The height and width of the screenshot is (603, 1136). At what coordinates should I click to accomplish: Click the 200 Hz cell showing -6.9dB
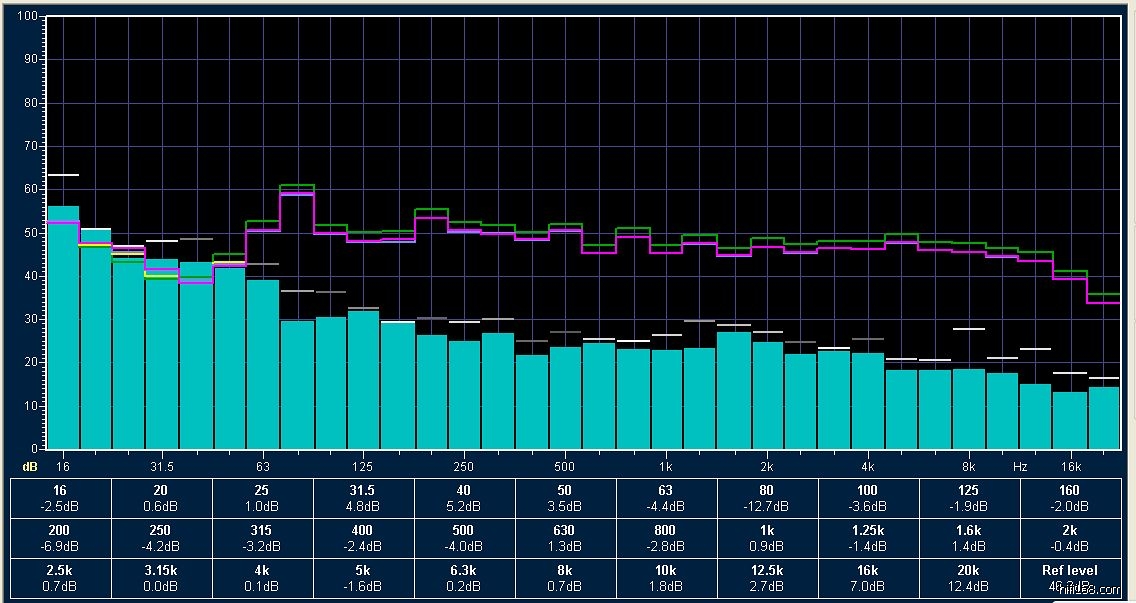60,537
